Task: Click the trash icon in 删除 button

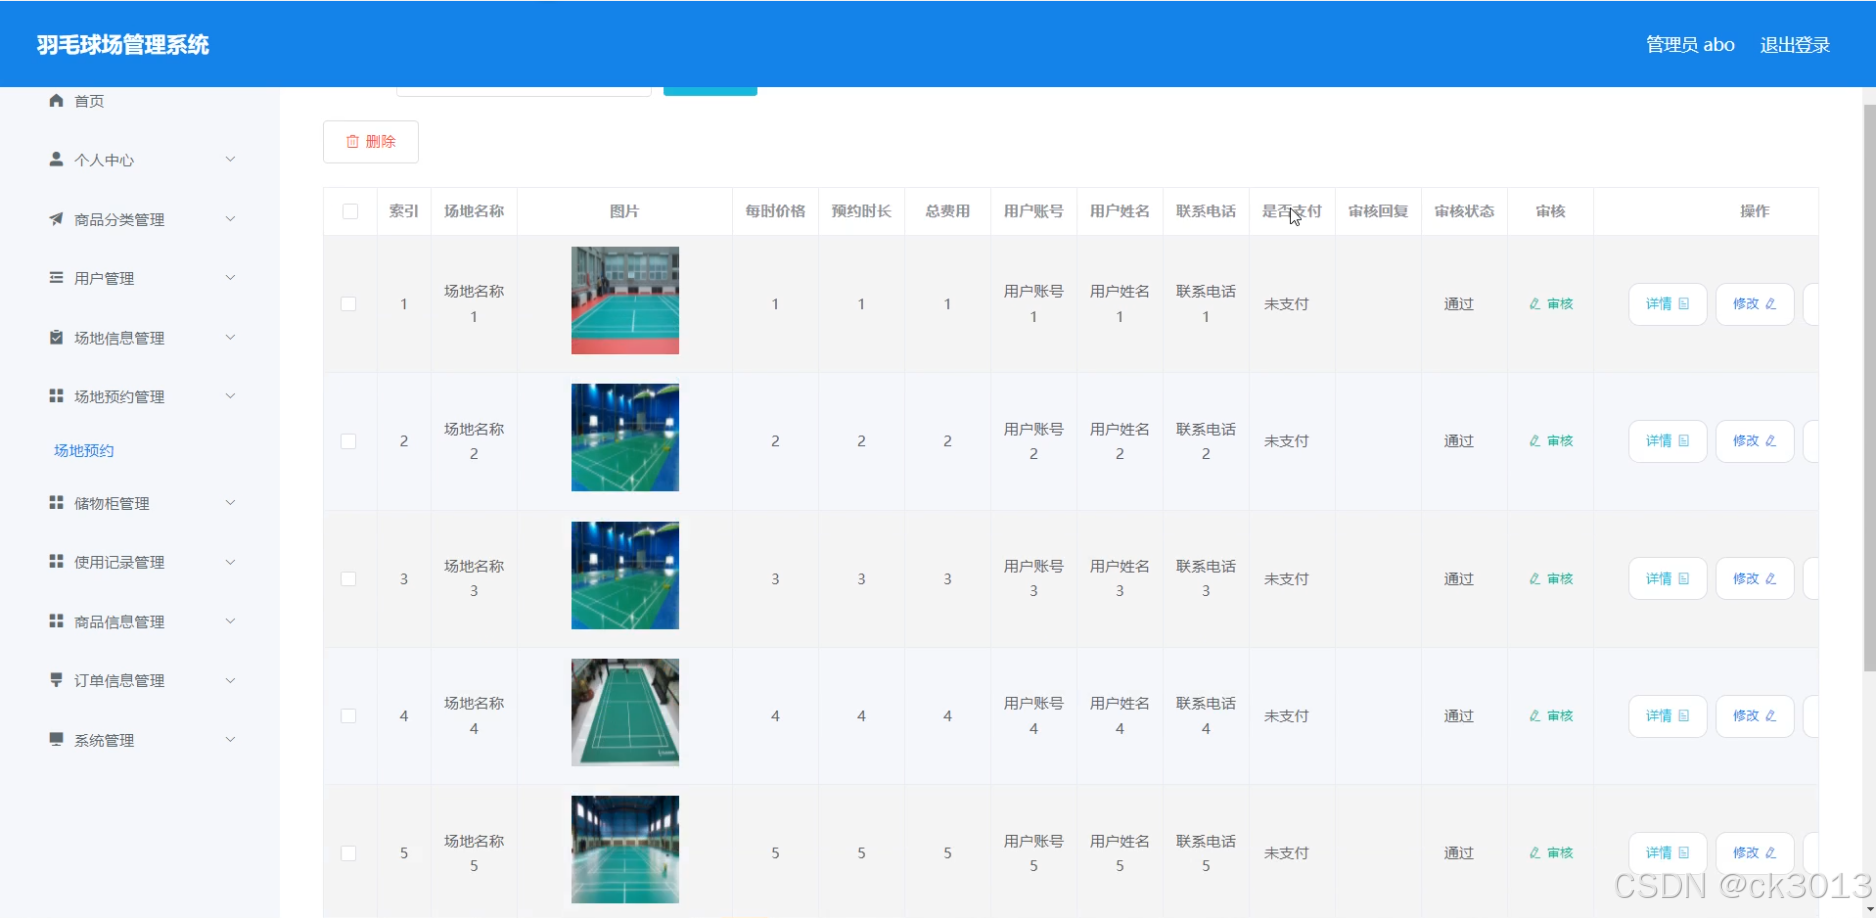Action: pos(352,142)
